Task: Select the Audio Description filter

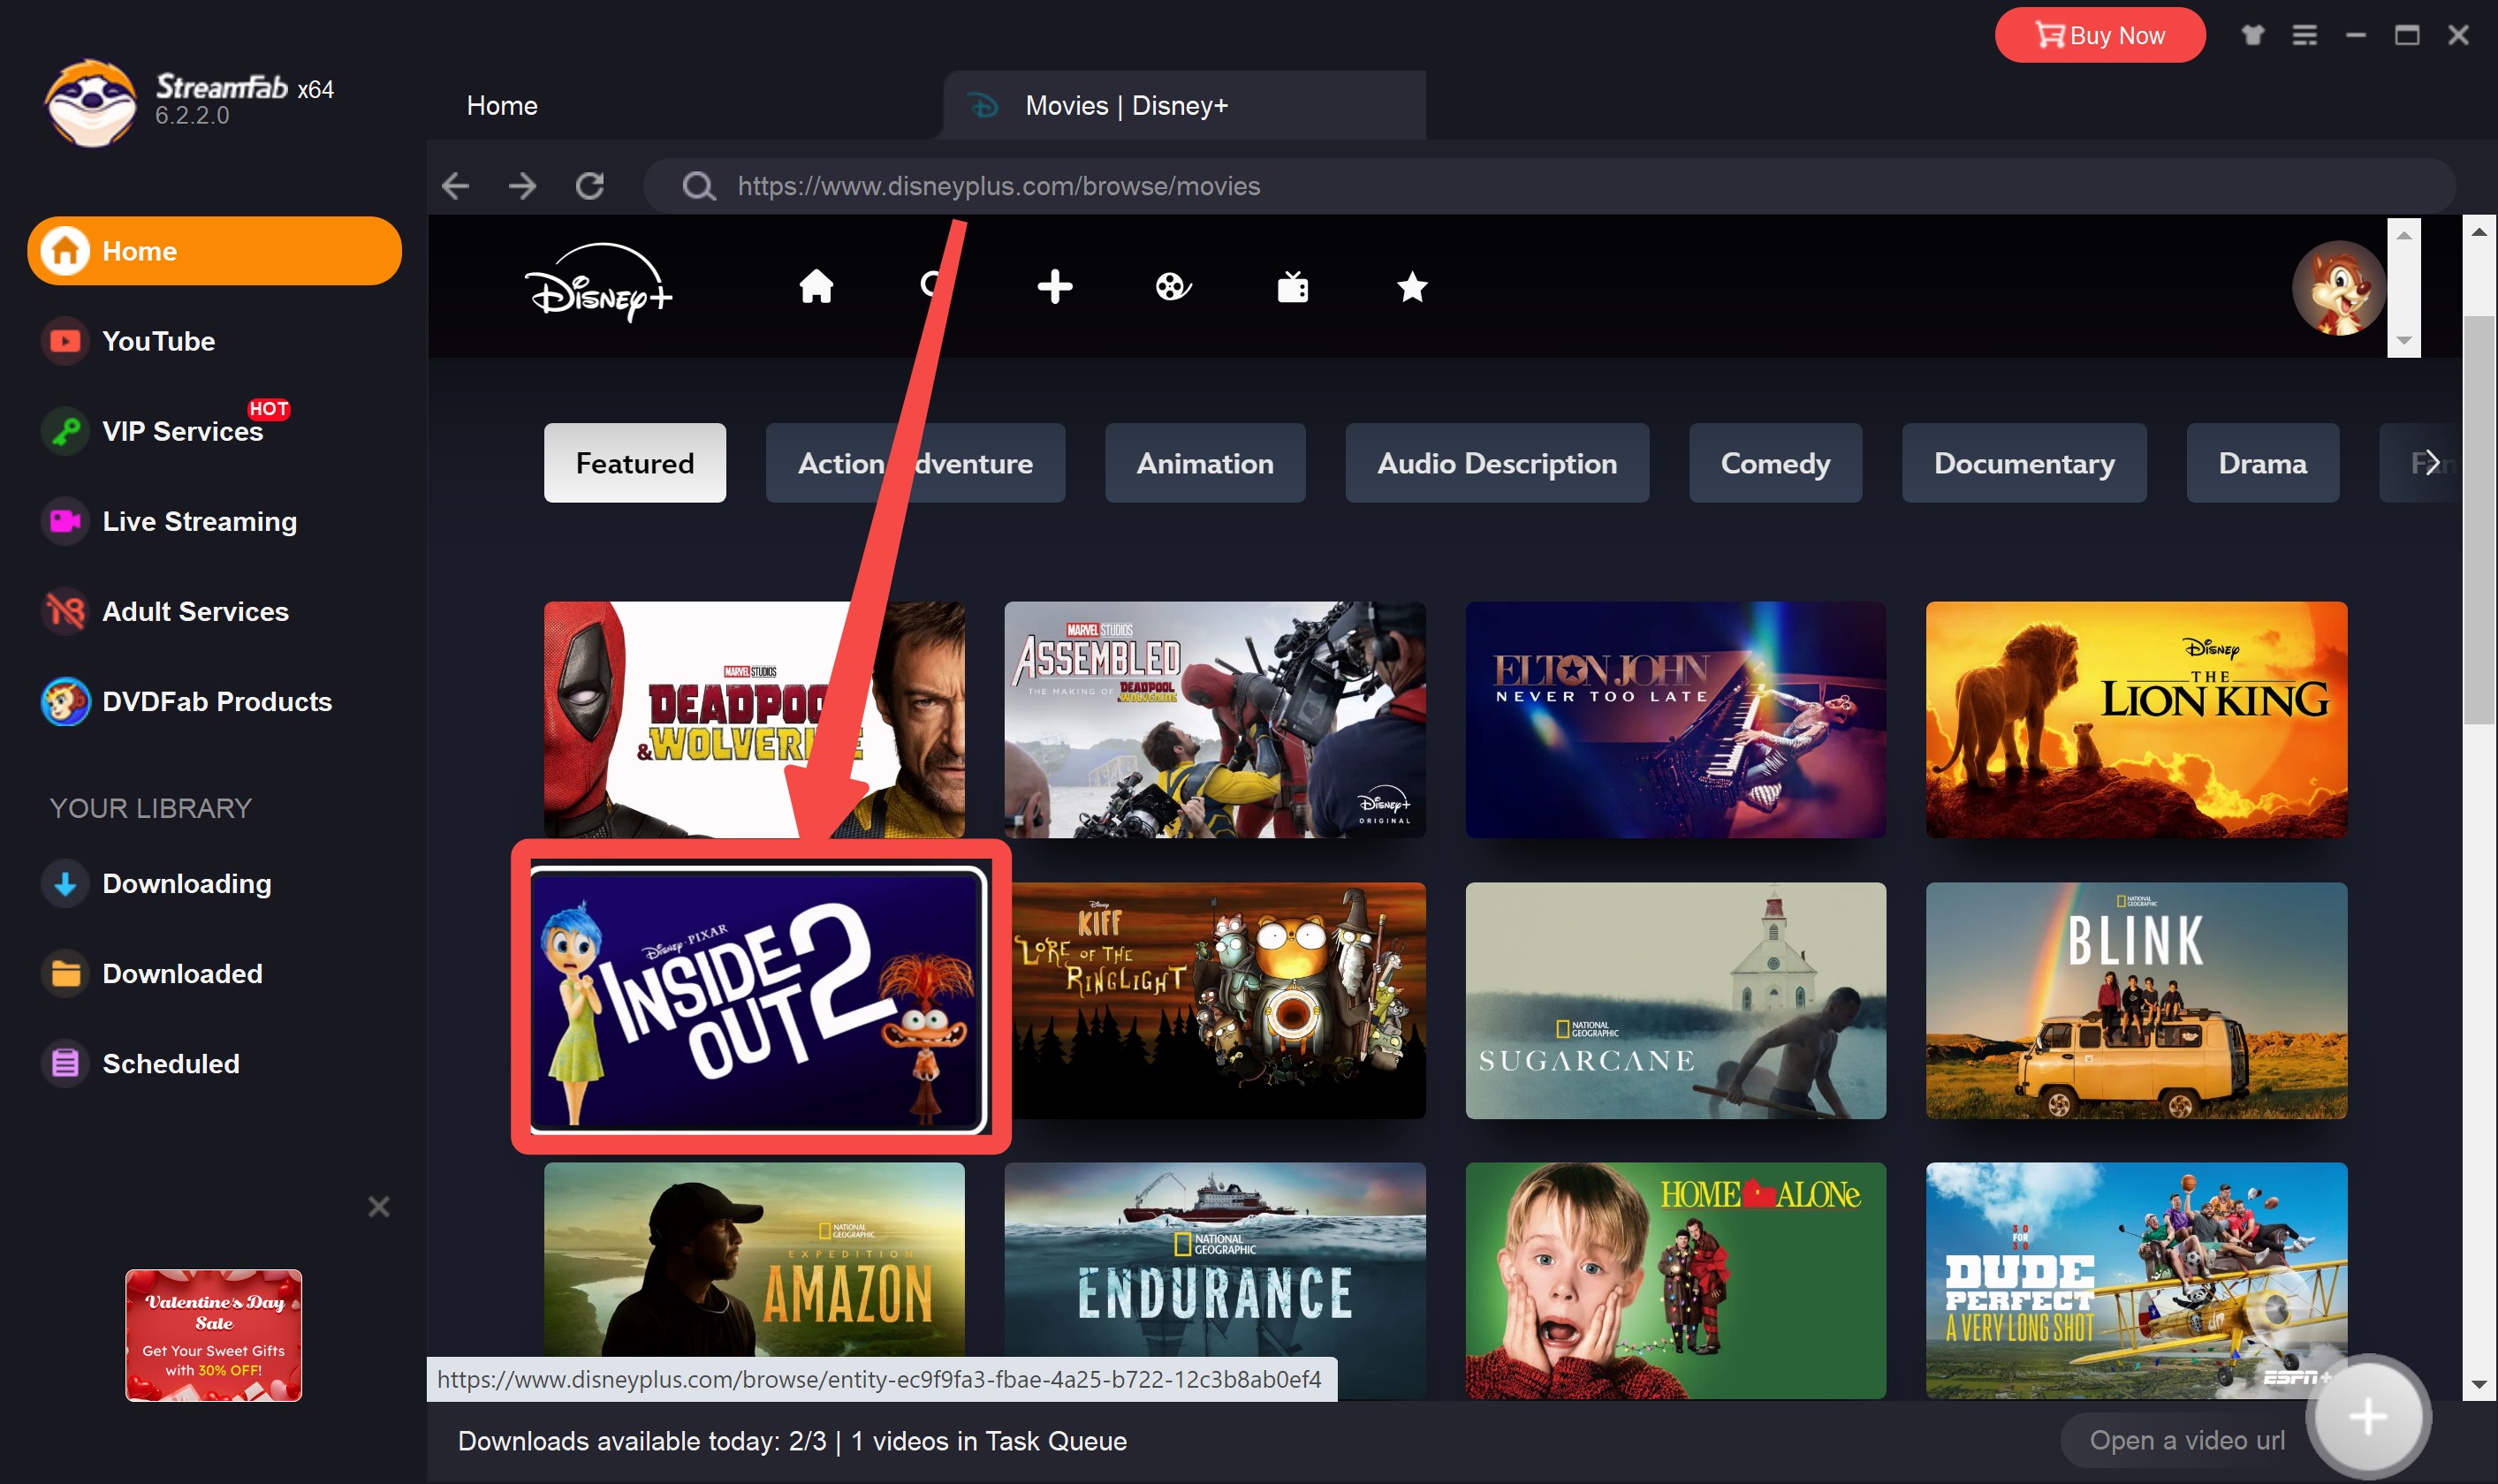Action: tap(1497, 463)
